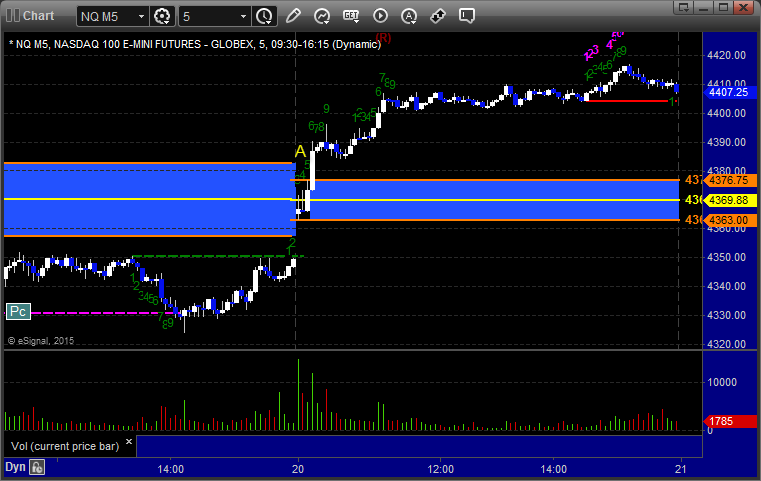The width and height of the screenshot is (761, 481).
Task: Click the chart grip handle beside Chart title
Action: pyautogui.click(x=12, y=16)
